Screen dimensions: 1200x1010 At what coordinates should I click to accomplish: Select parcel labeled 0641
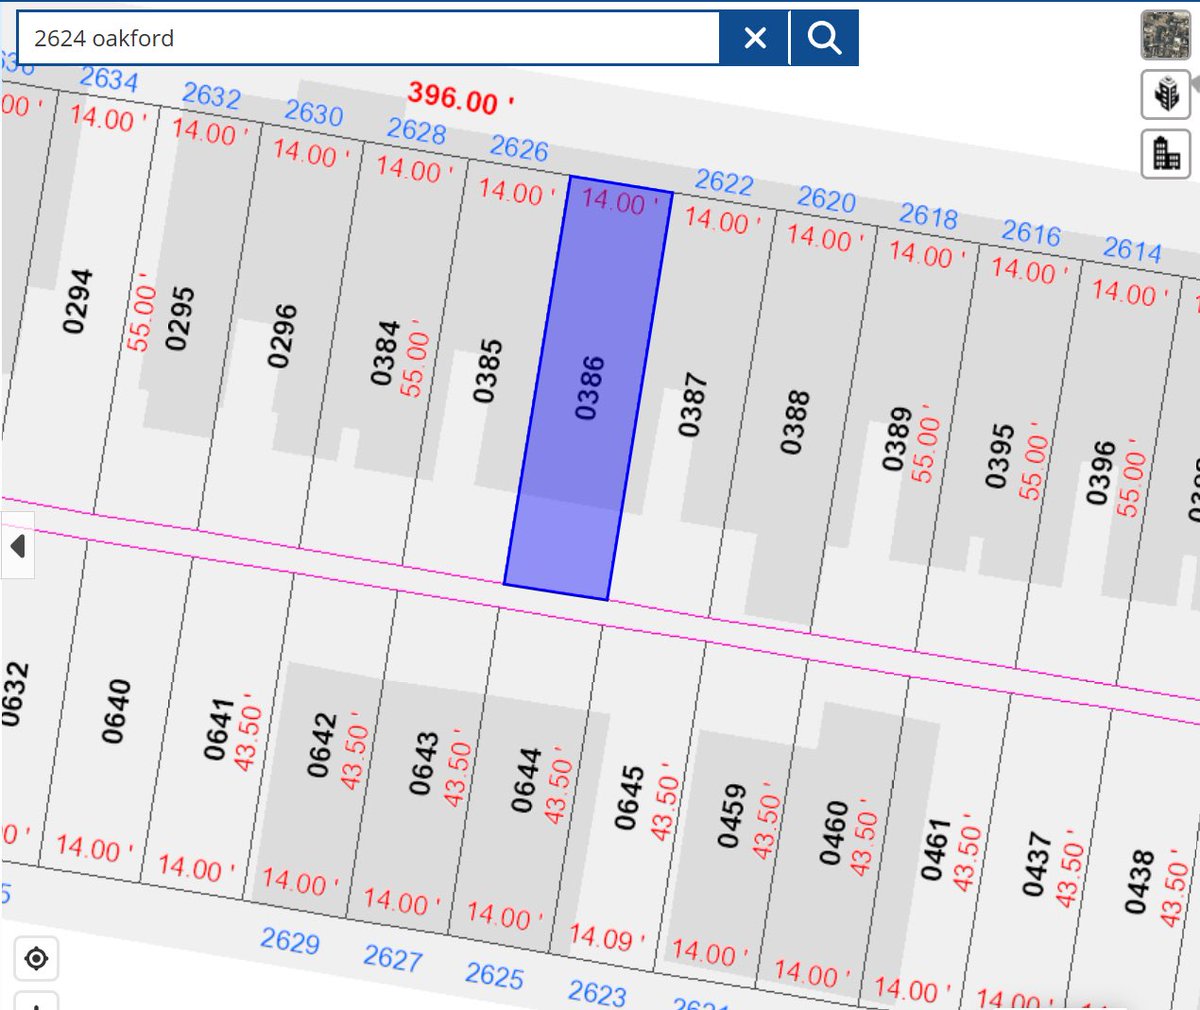point(218,729)
